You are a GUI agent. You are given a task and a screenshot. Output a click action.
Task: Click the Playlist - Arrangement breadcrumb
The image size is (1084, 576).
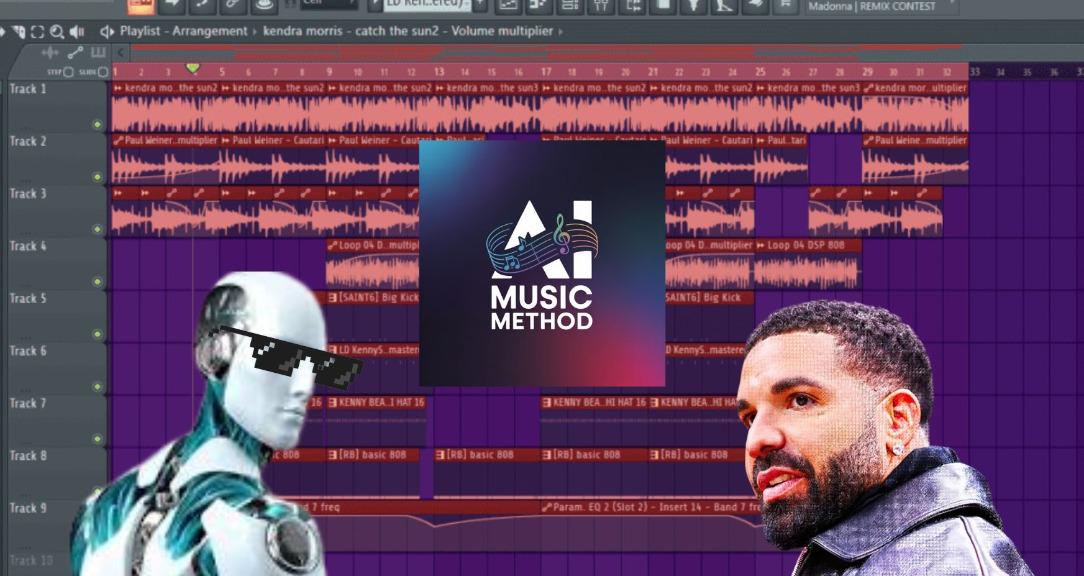click(x=183, y=32)
